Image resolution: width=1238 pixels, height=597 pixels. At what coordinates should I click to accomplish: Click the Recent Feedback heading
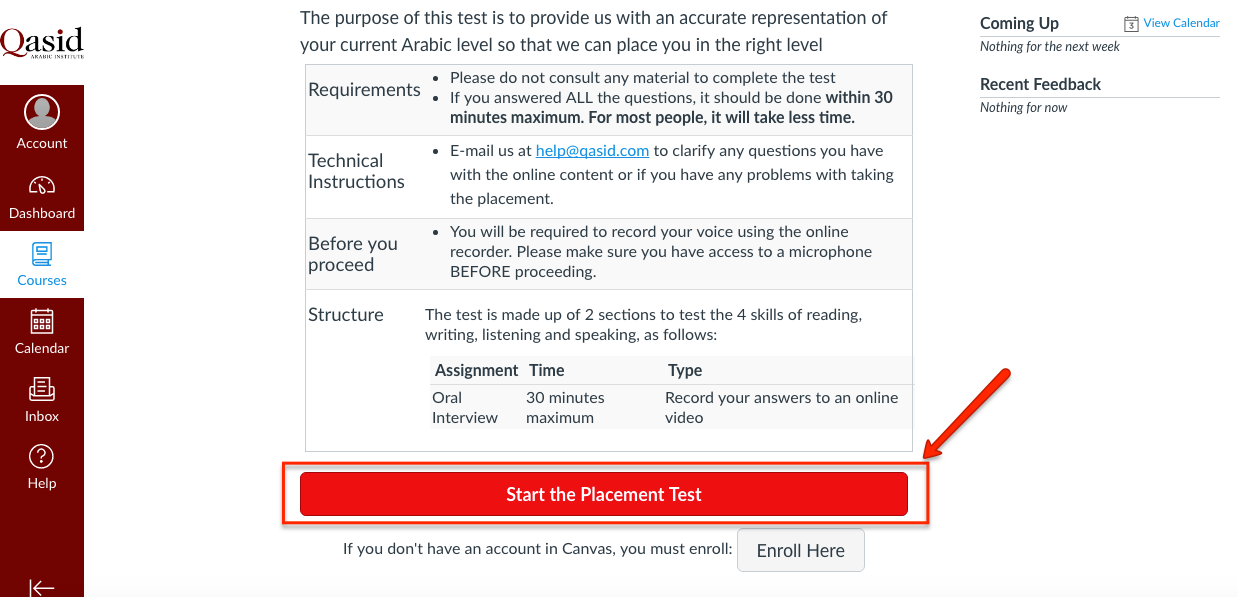1040,84
